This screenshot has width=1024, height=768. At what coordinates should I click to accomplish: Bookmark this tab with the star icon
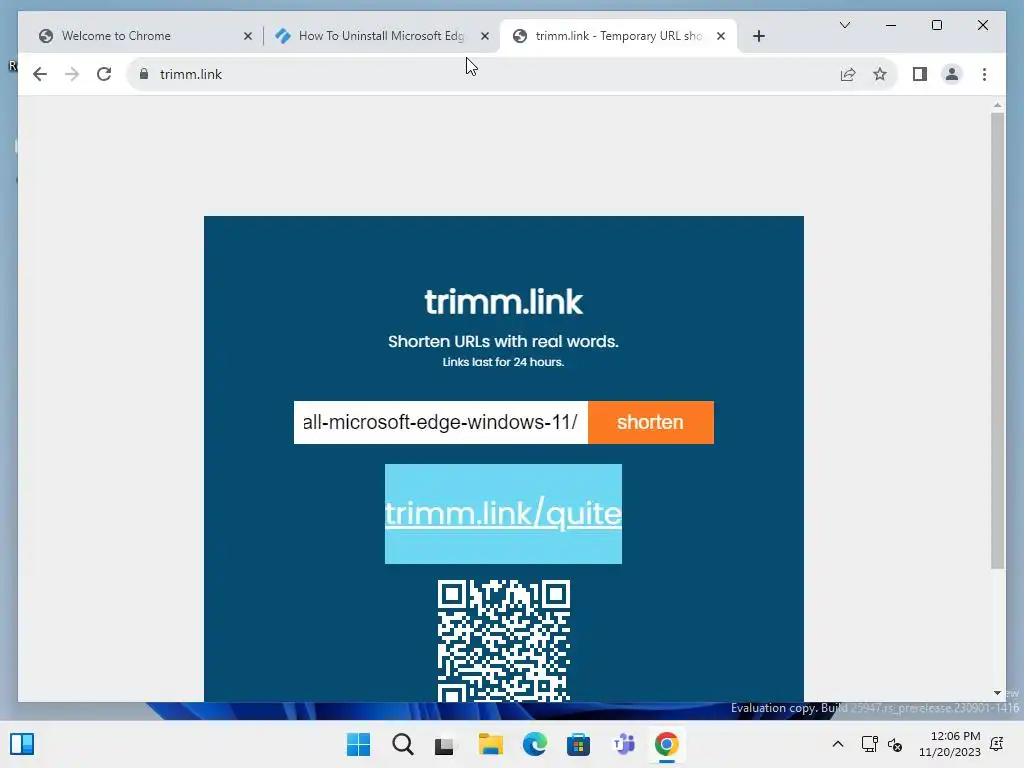click(x=880, y=74)
